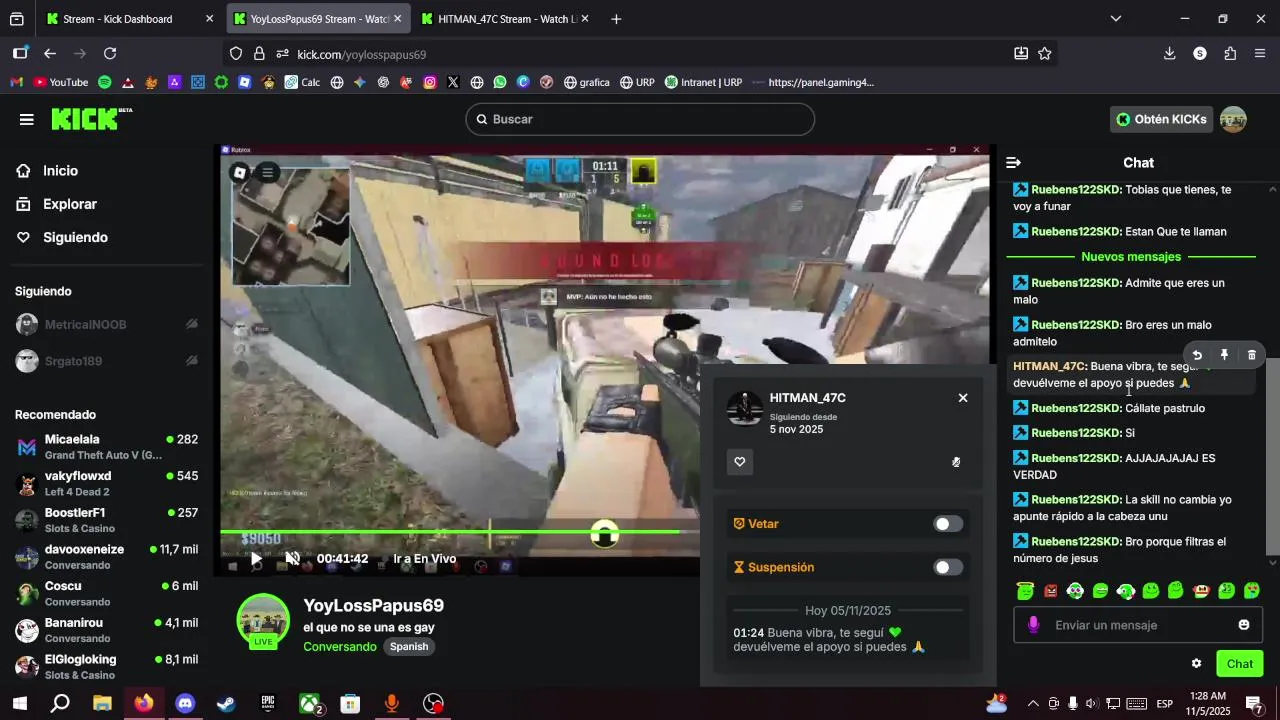Click the YouTube bookmark

coord(61,82)
